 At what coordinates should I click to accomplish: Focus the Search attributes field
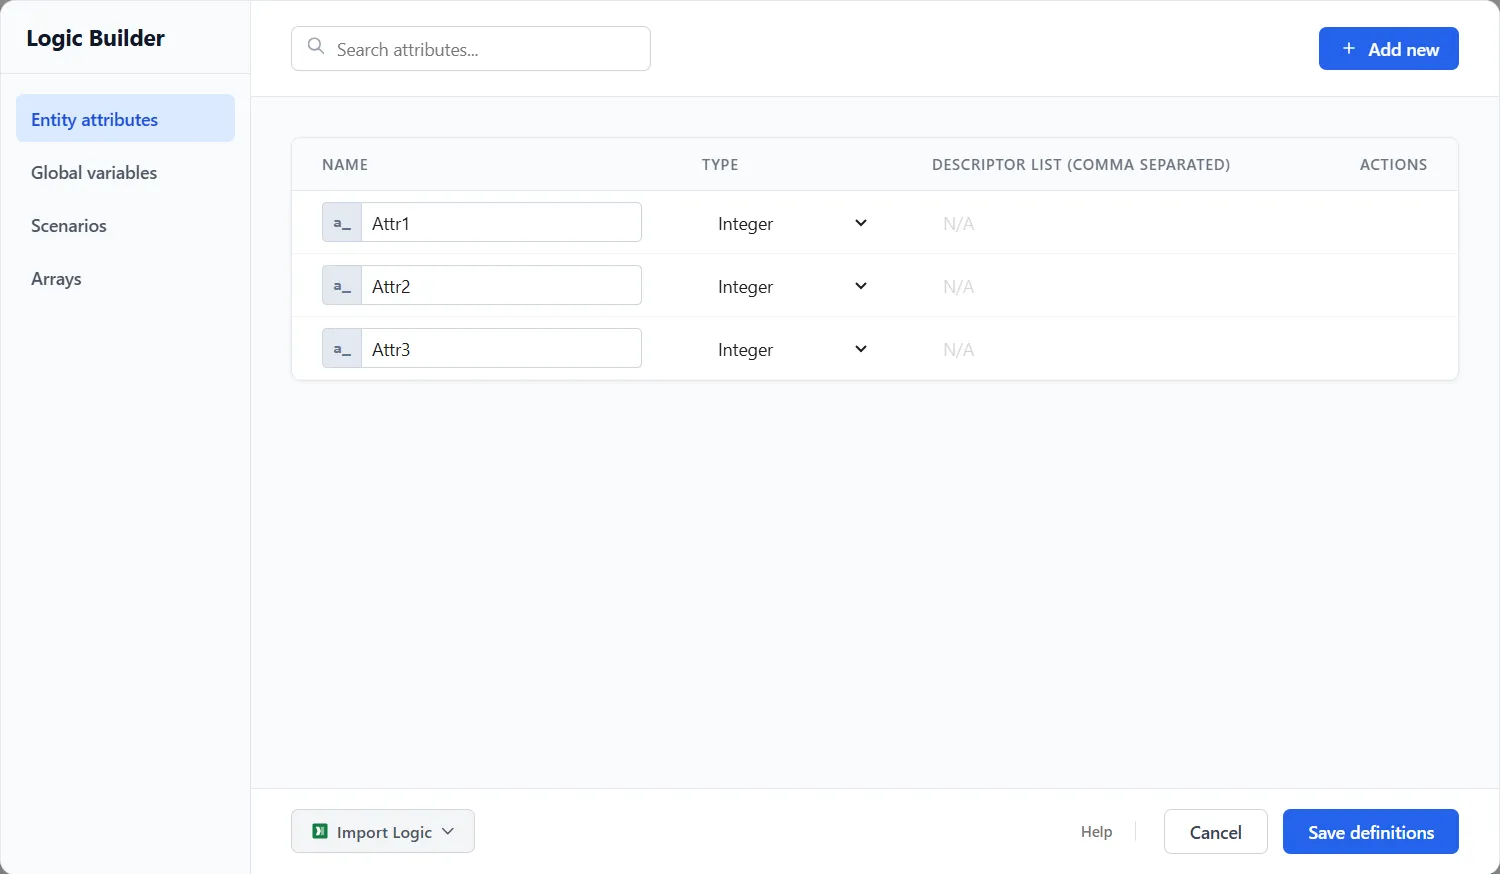[471, 48]
